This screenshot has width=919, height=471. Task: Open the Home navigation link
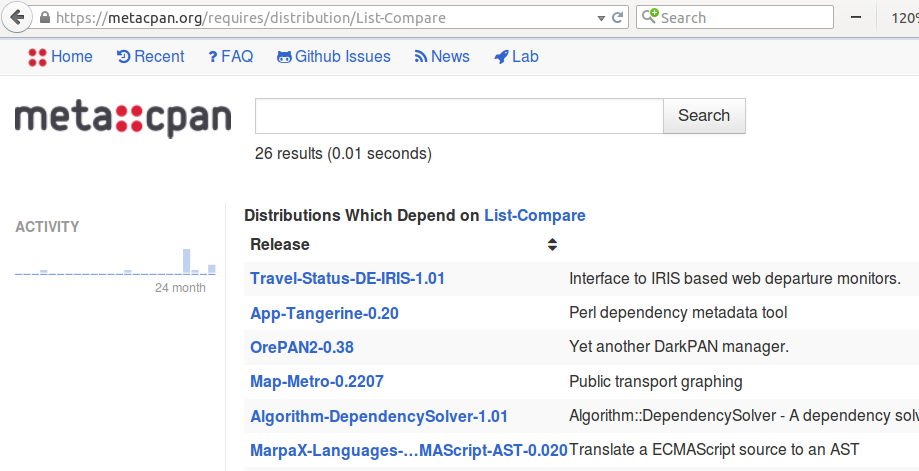click(x=61, y=57)
